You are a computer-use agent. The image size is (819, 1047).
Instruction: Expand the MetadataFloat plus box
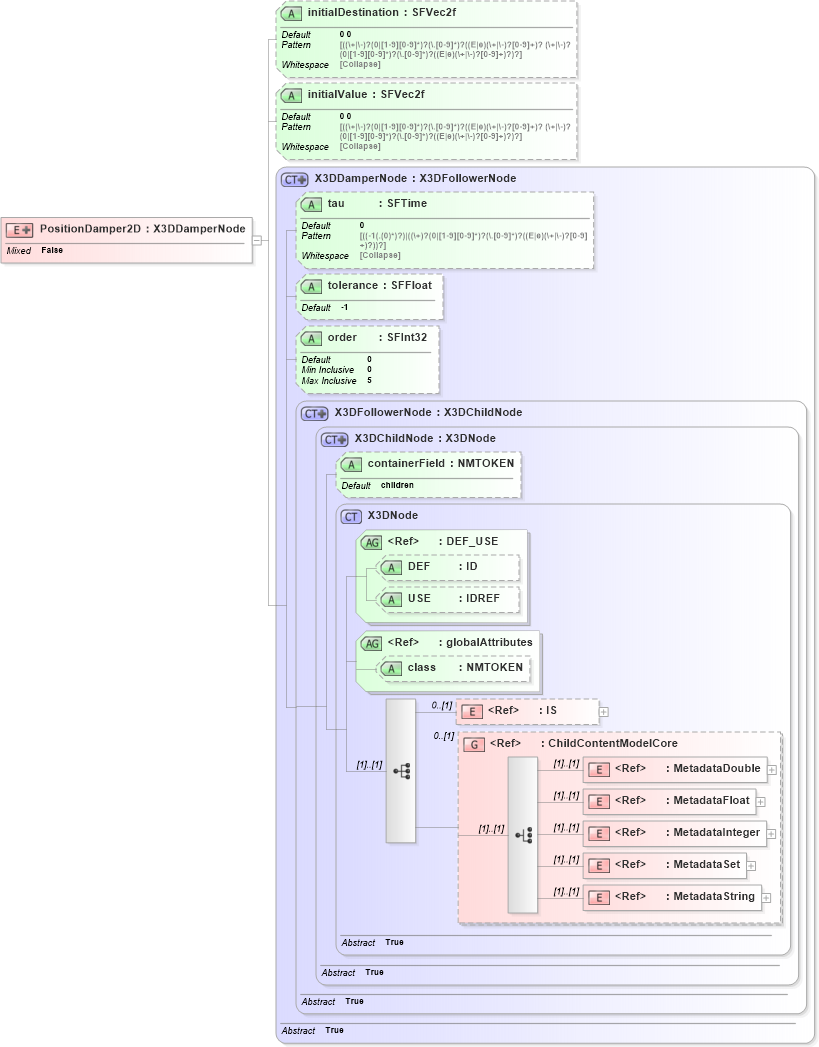[x=760, y=802]
